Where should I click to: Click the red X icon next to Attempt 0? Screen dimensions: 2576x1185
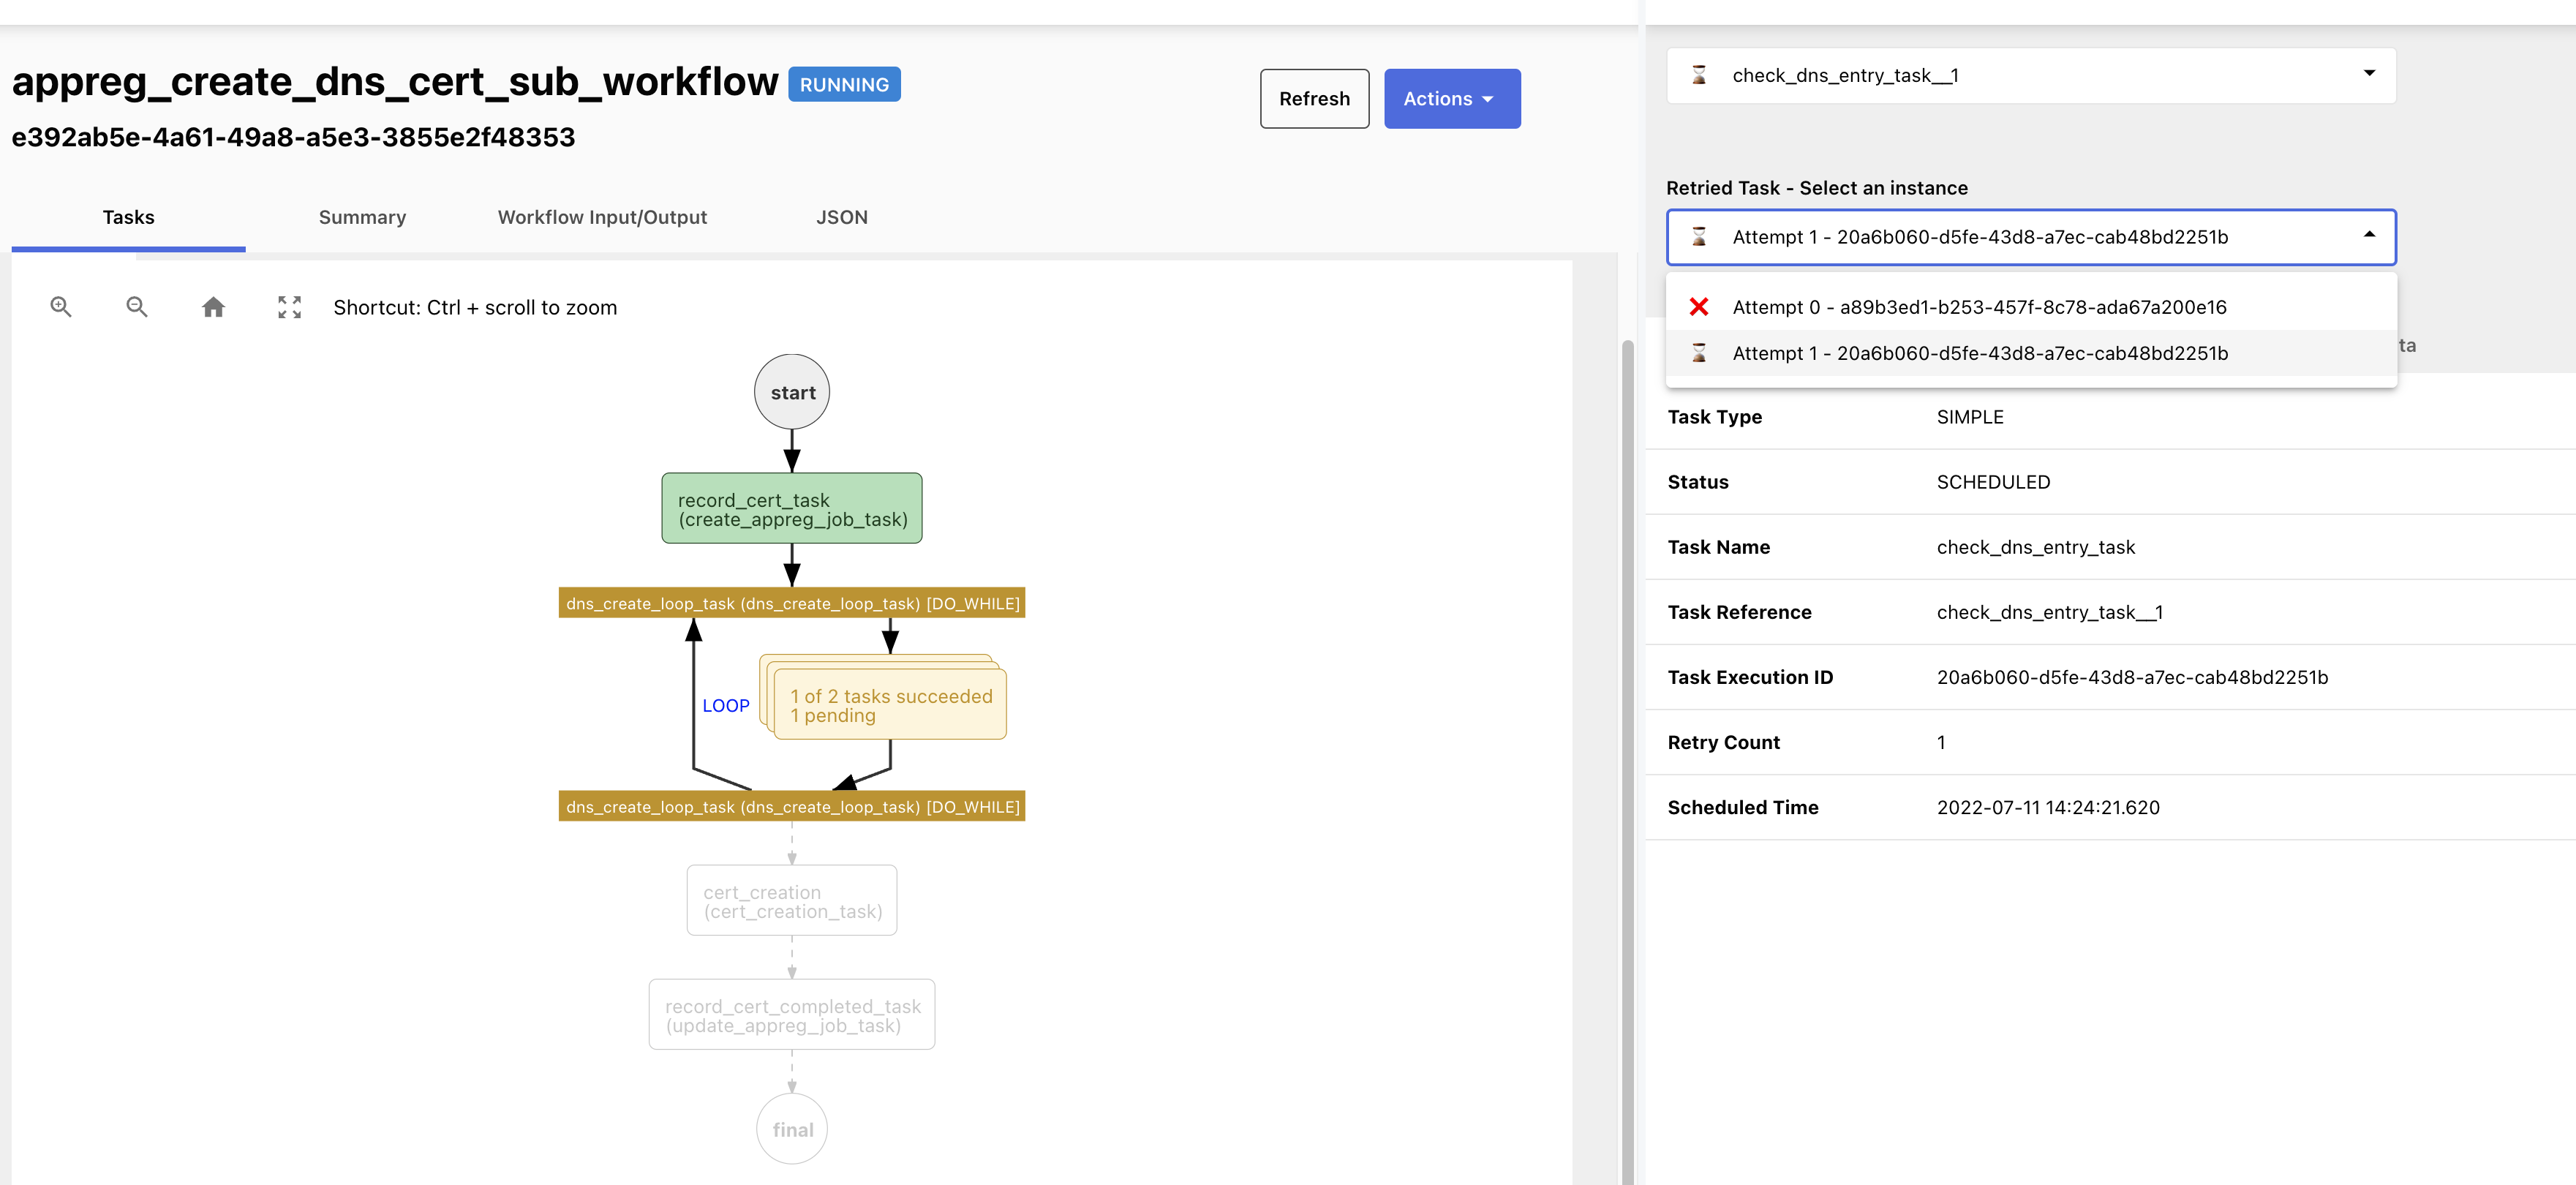click(1699, 307)
